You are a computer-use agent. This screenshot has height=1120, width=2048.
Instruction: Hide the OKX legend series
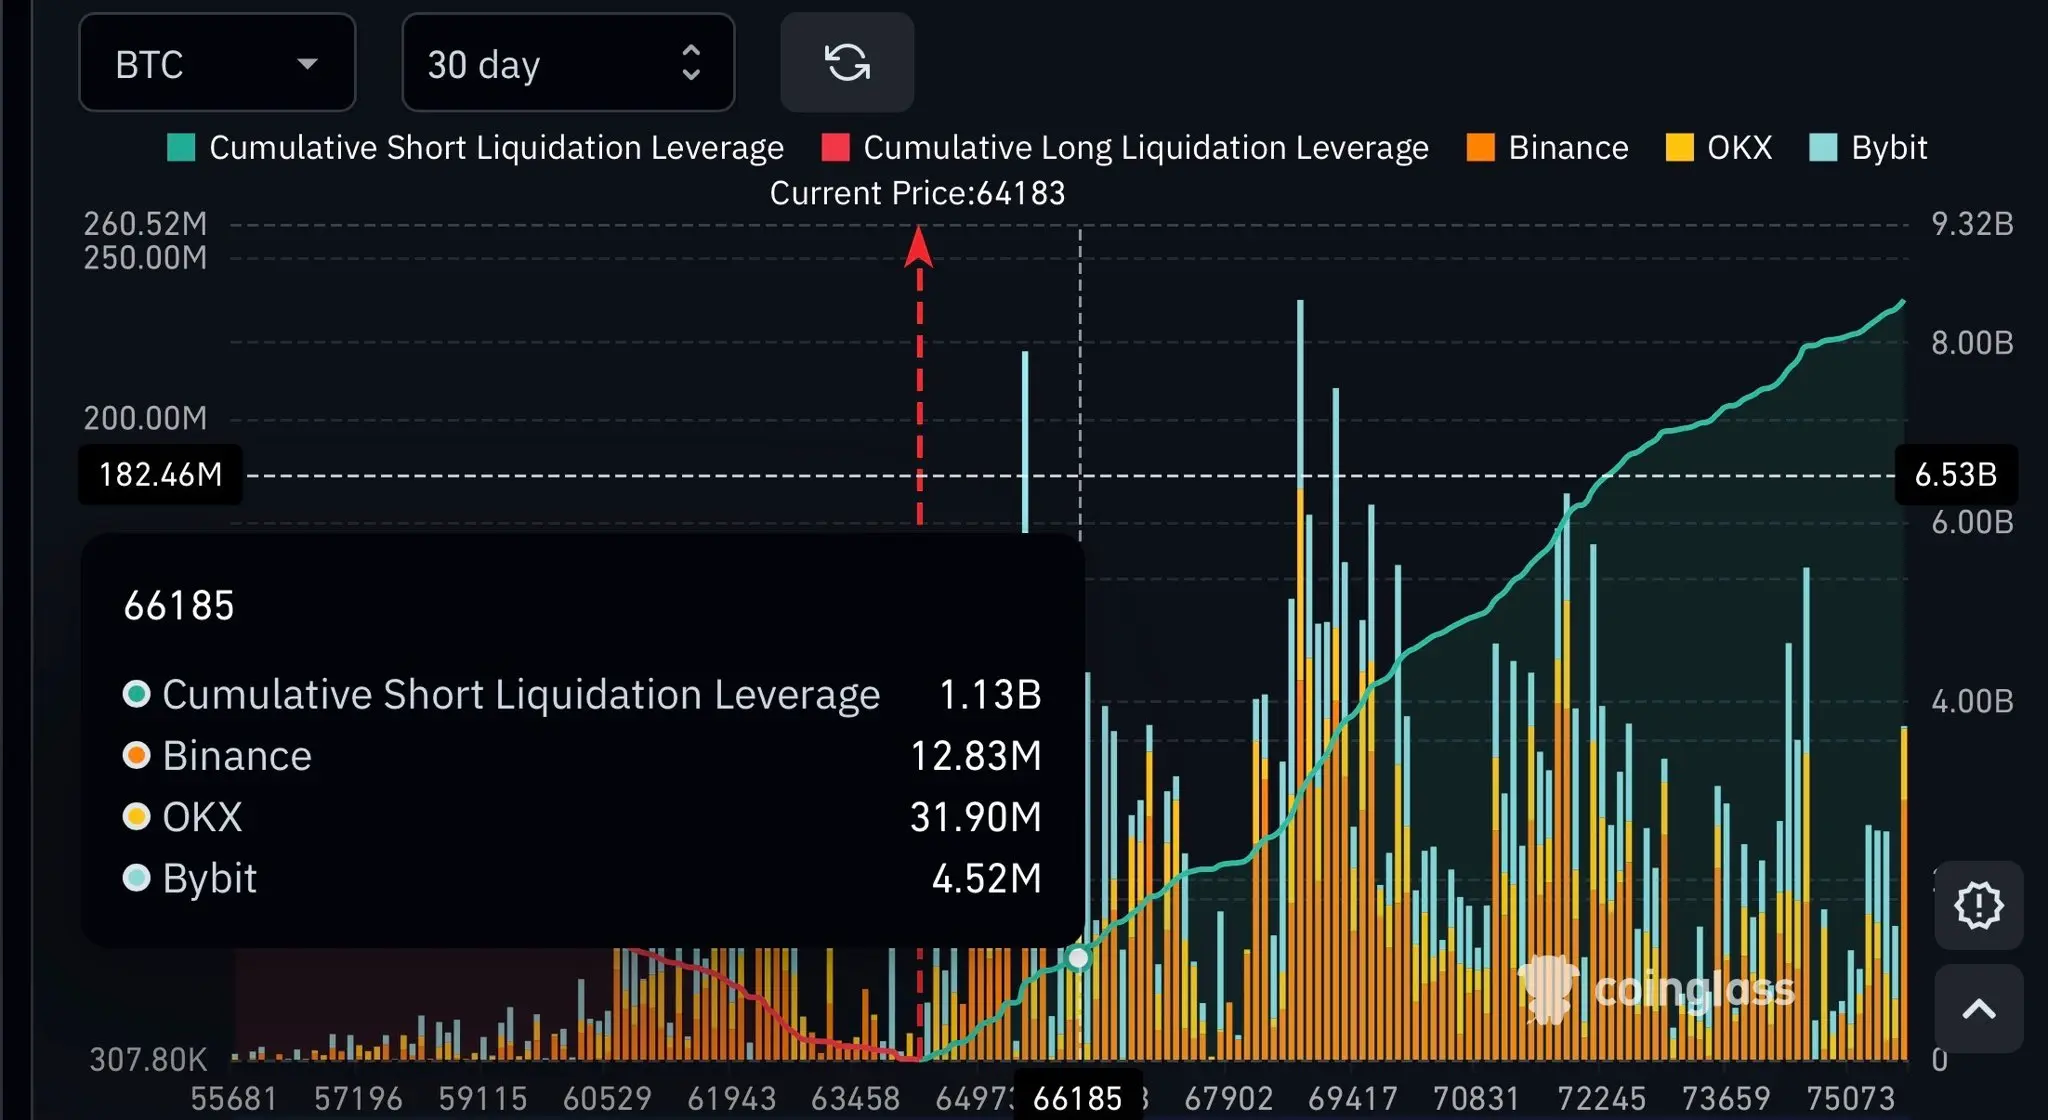click(x=1739, y=148)
